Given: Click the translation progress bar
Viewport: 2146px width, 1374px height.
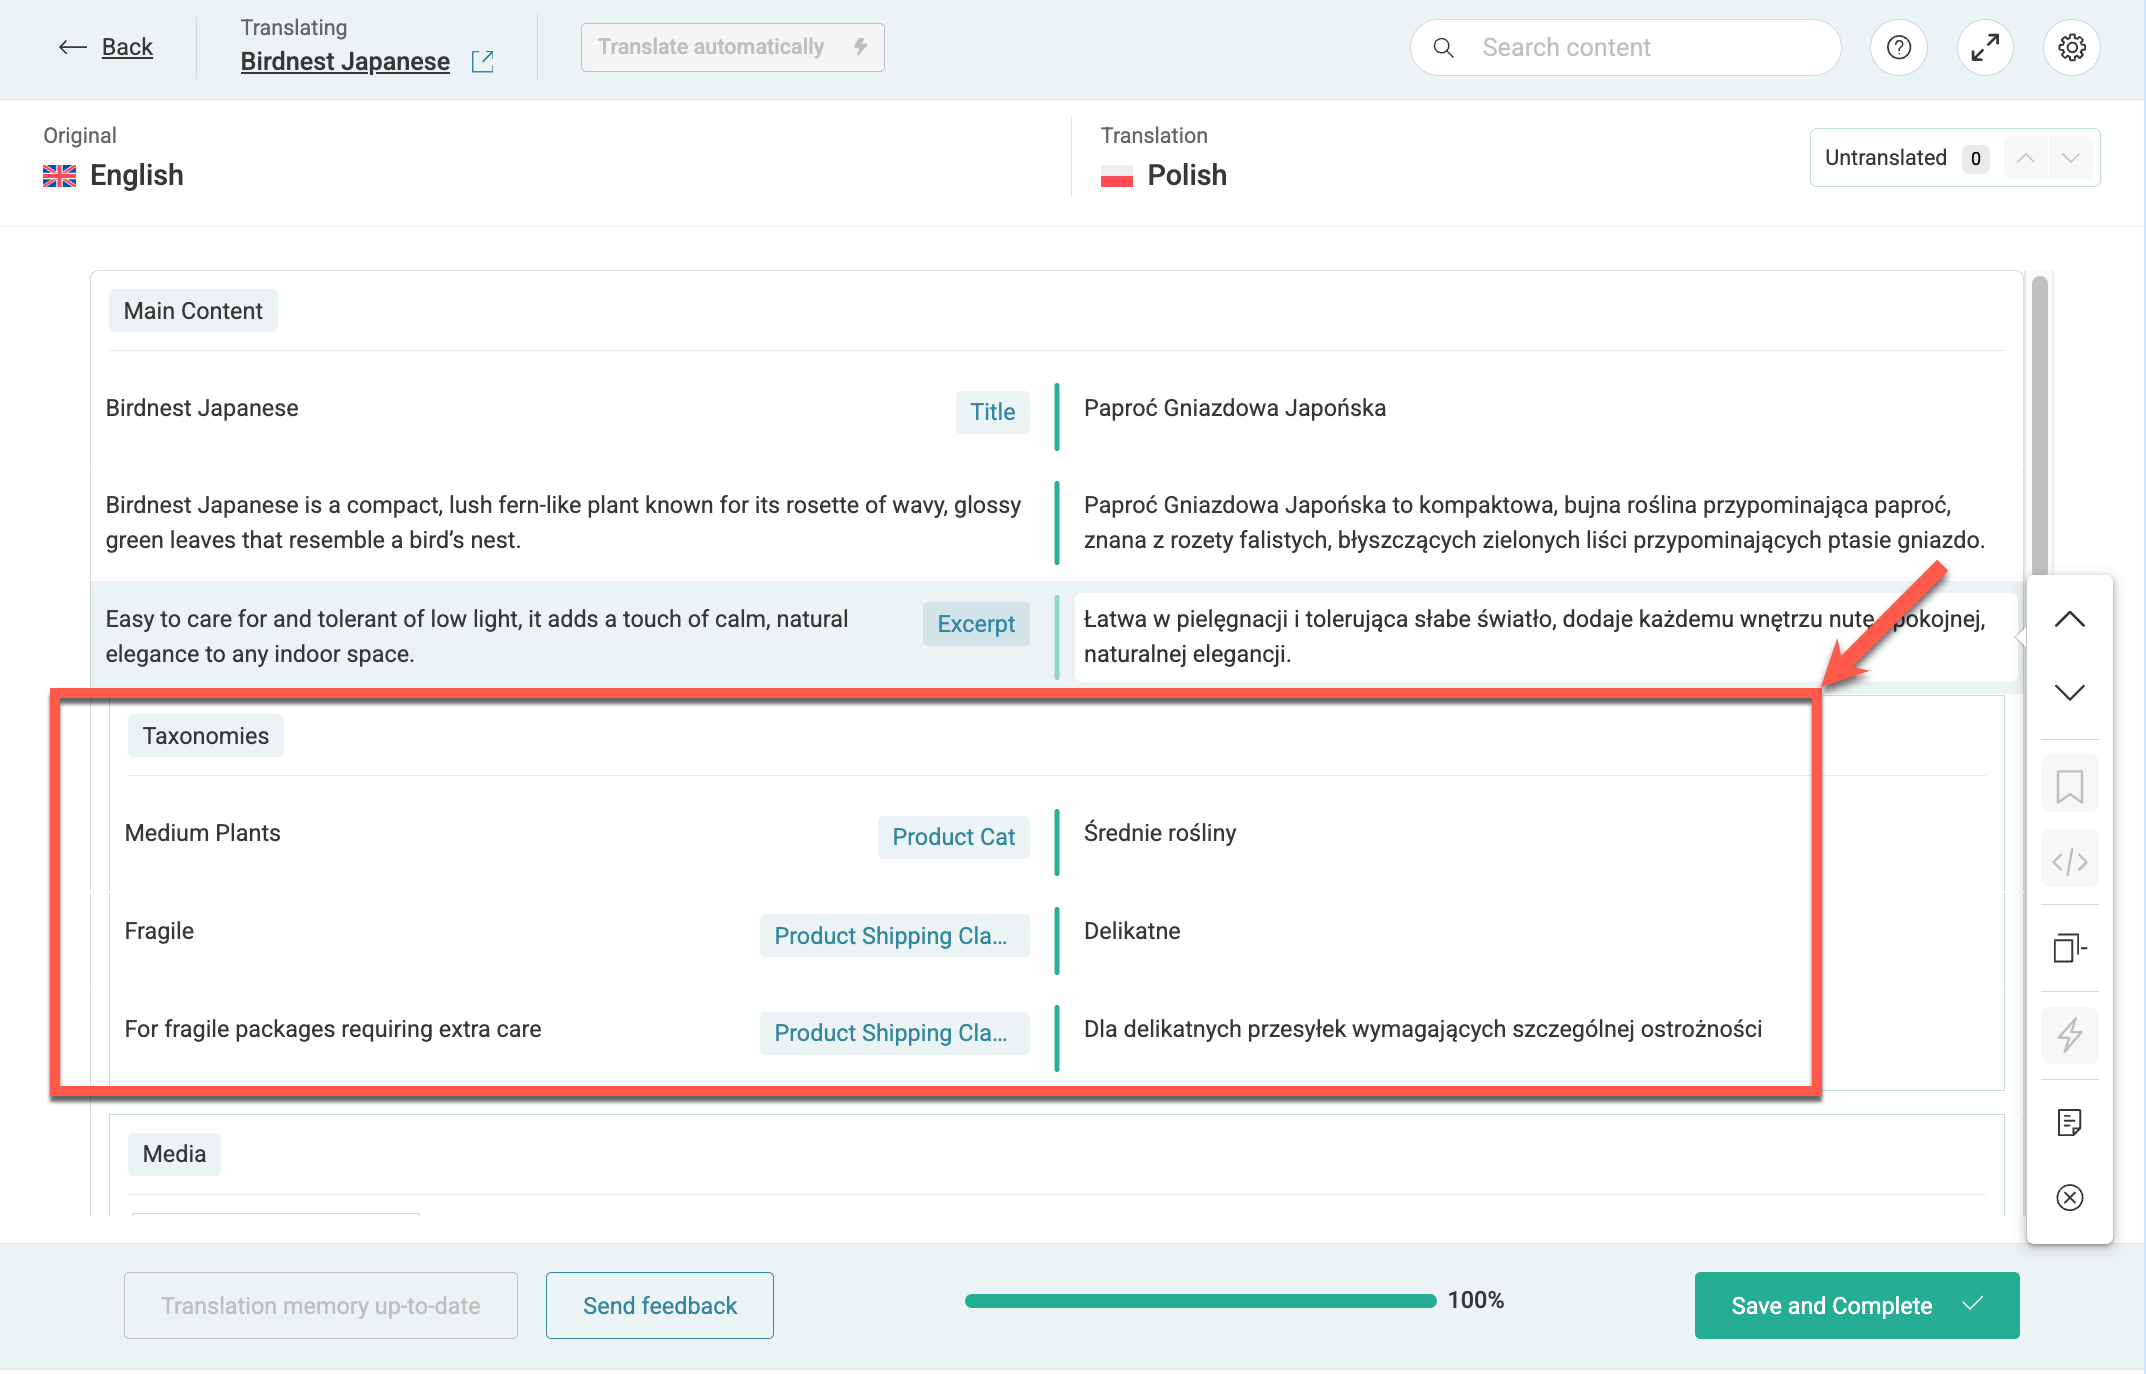Looking at the screenshot, I should click(x=1199, y=1300).
